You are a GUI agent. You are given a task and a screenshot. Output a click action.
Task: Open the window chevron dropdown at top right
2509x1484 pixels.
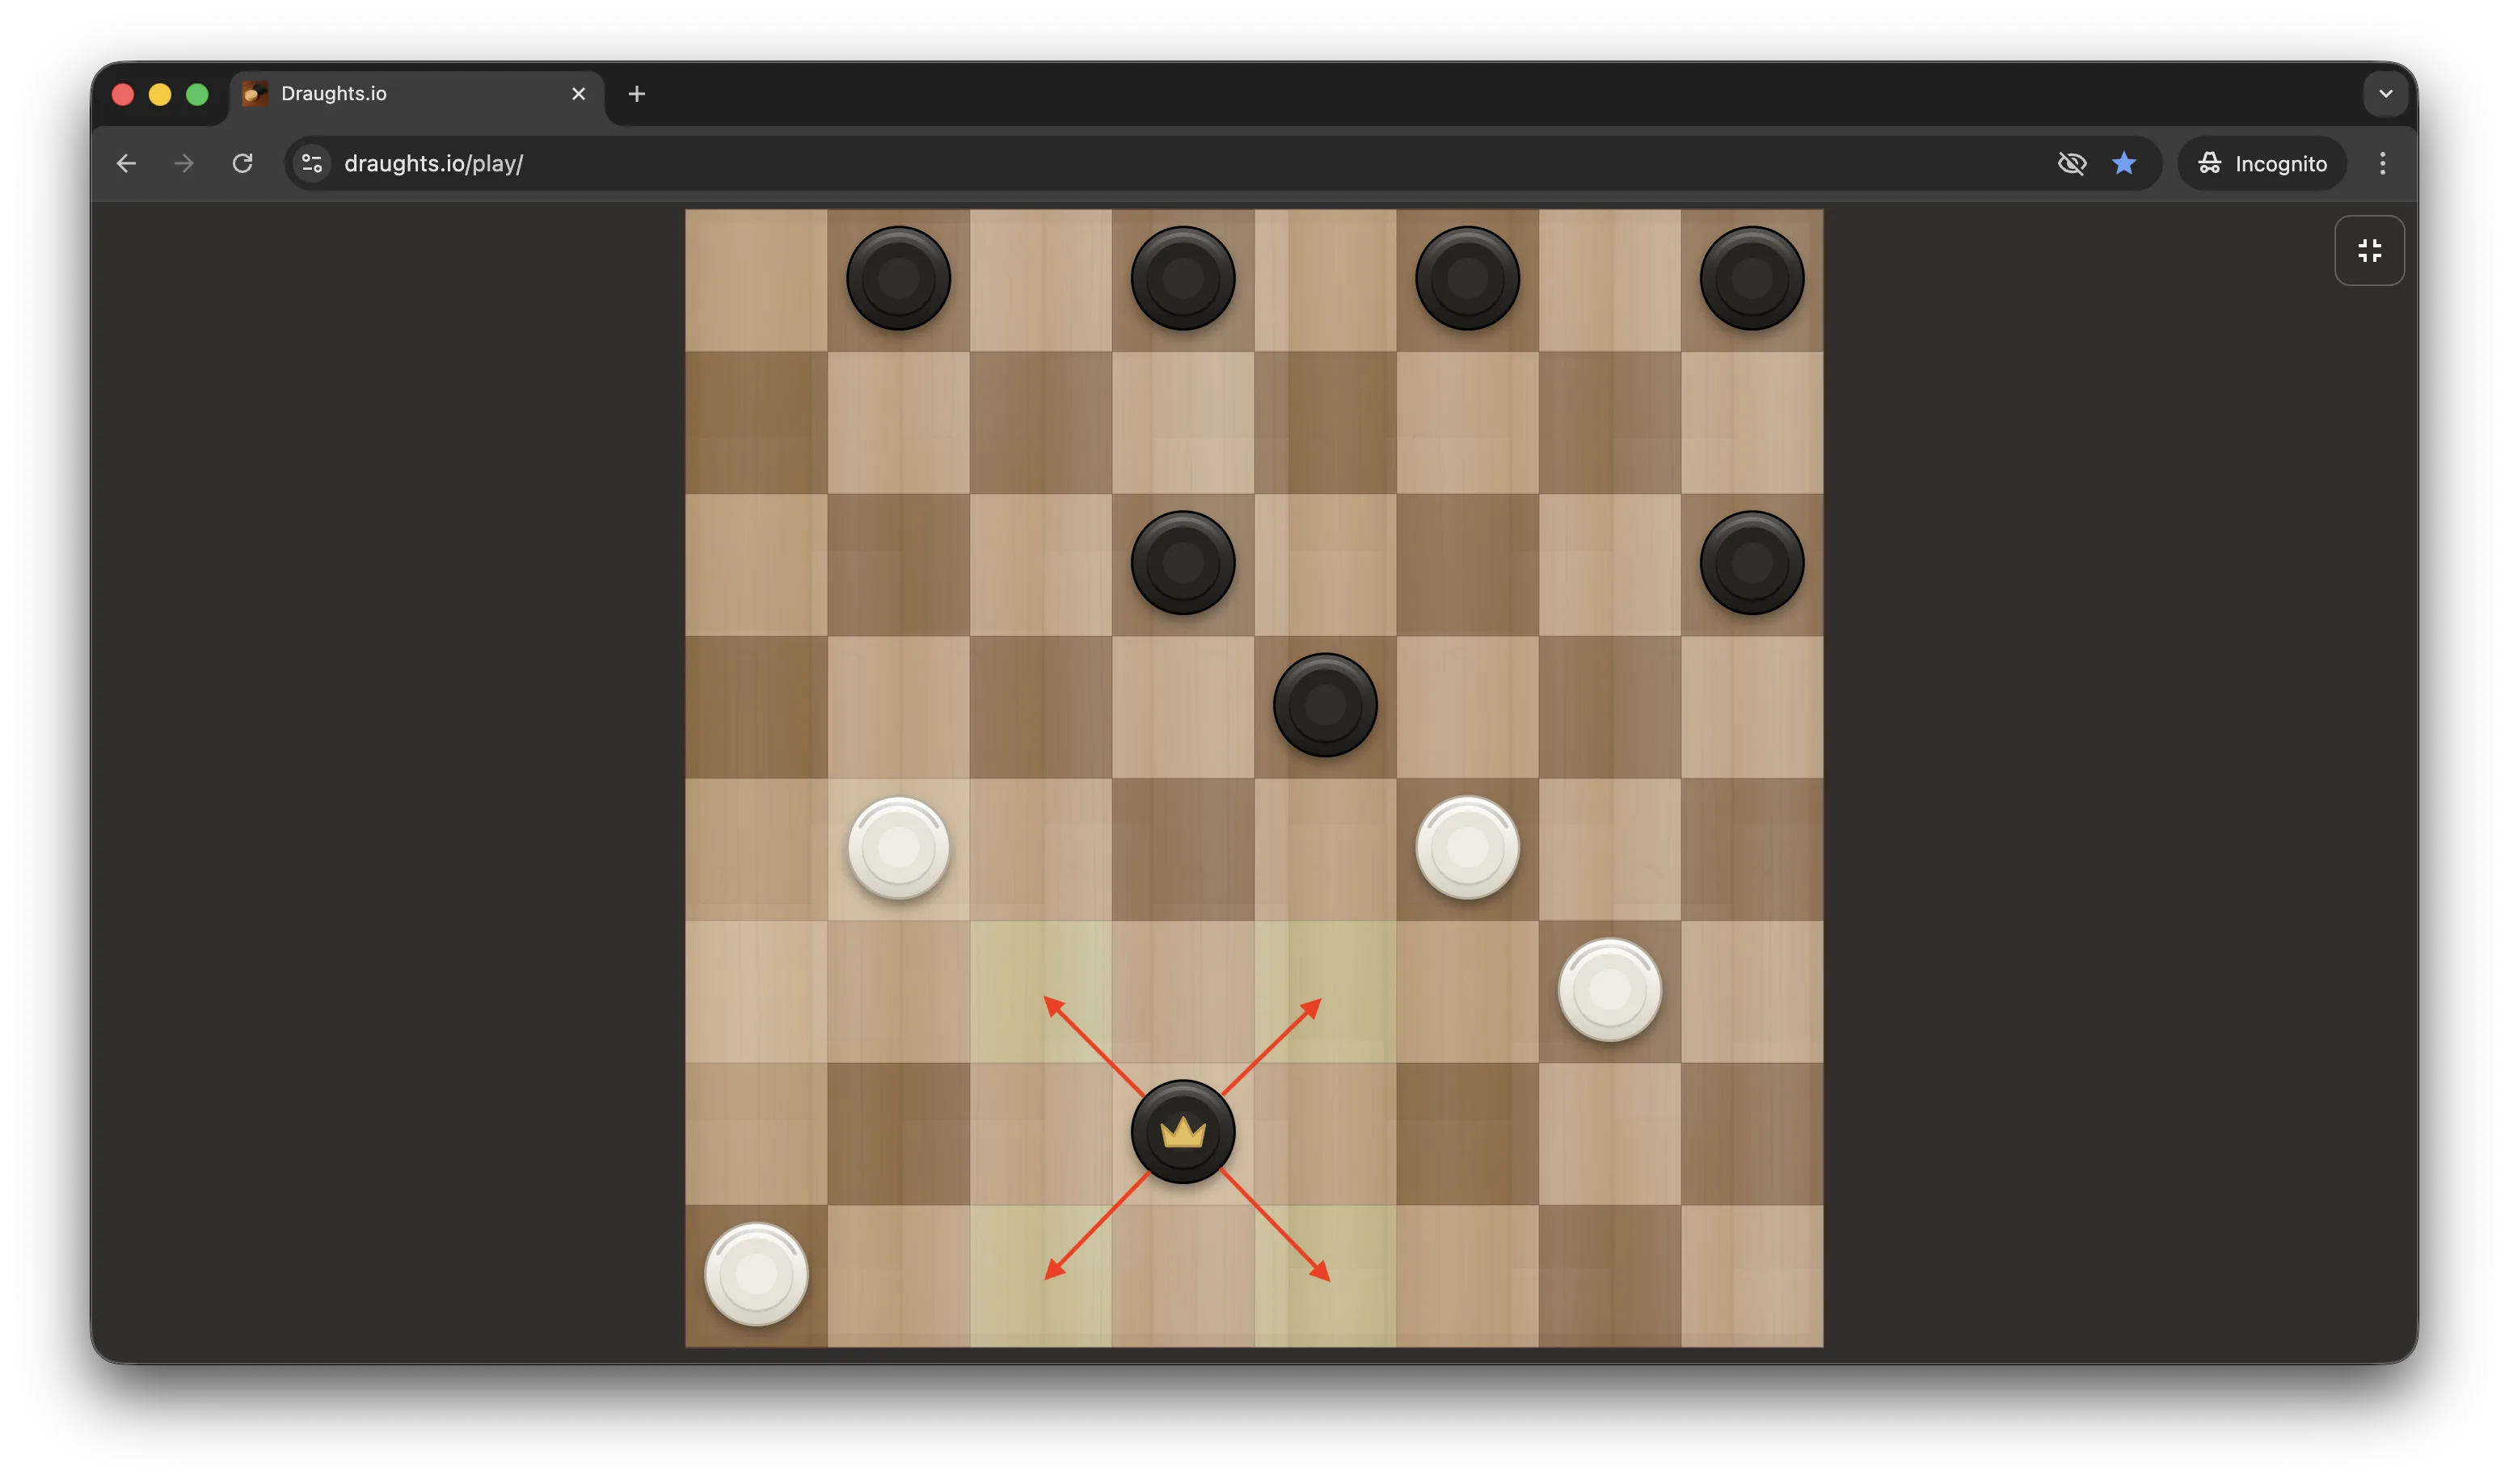tap(2386, 93)
